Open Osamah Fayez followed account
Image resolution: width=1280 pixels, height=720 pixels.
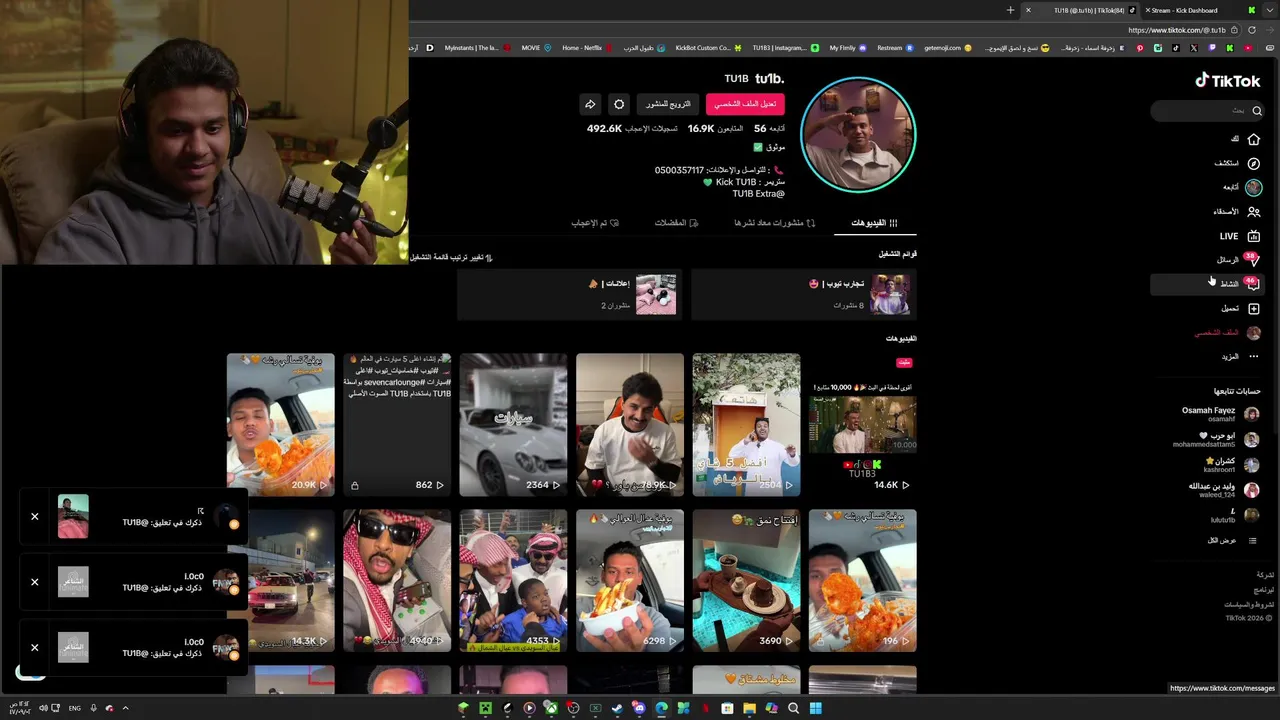tap(1220, 414)
